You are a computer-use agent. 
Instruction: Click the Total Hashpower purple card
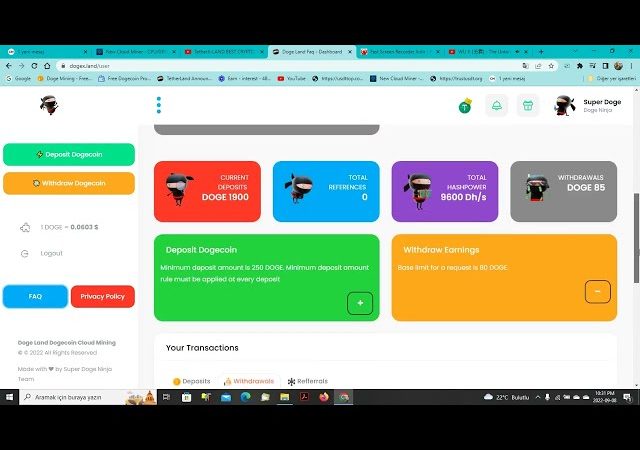pos(444,191)
